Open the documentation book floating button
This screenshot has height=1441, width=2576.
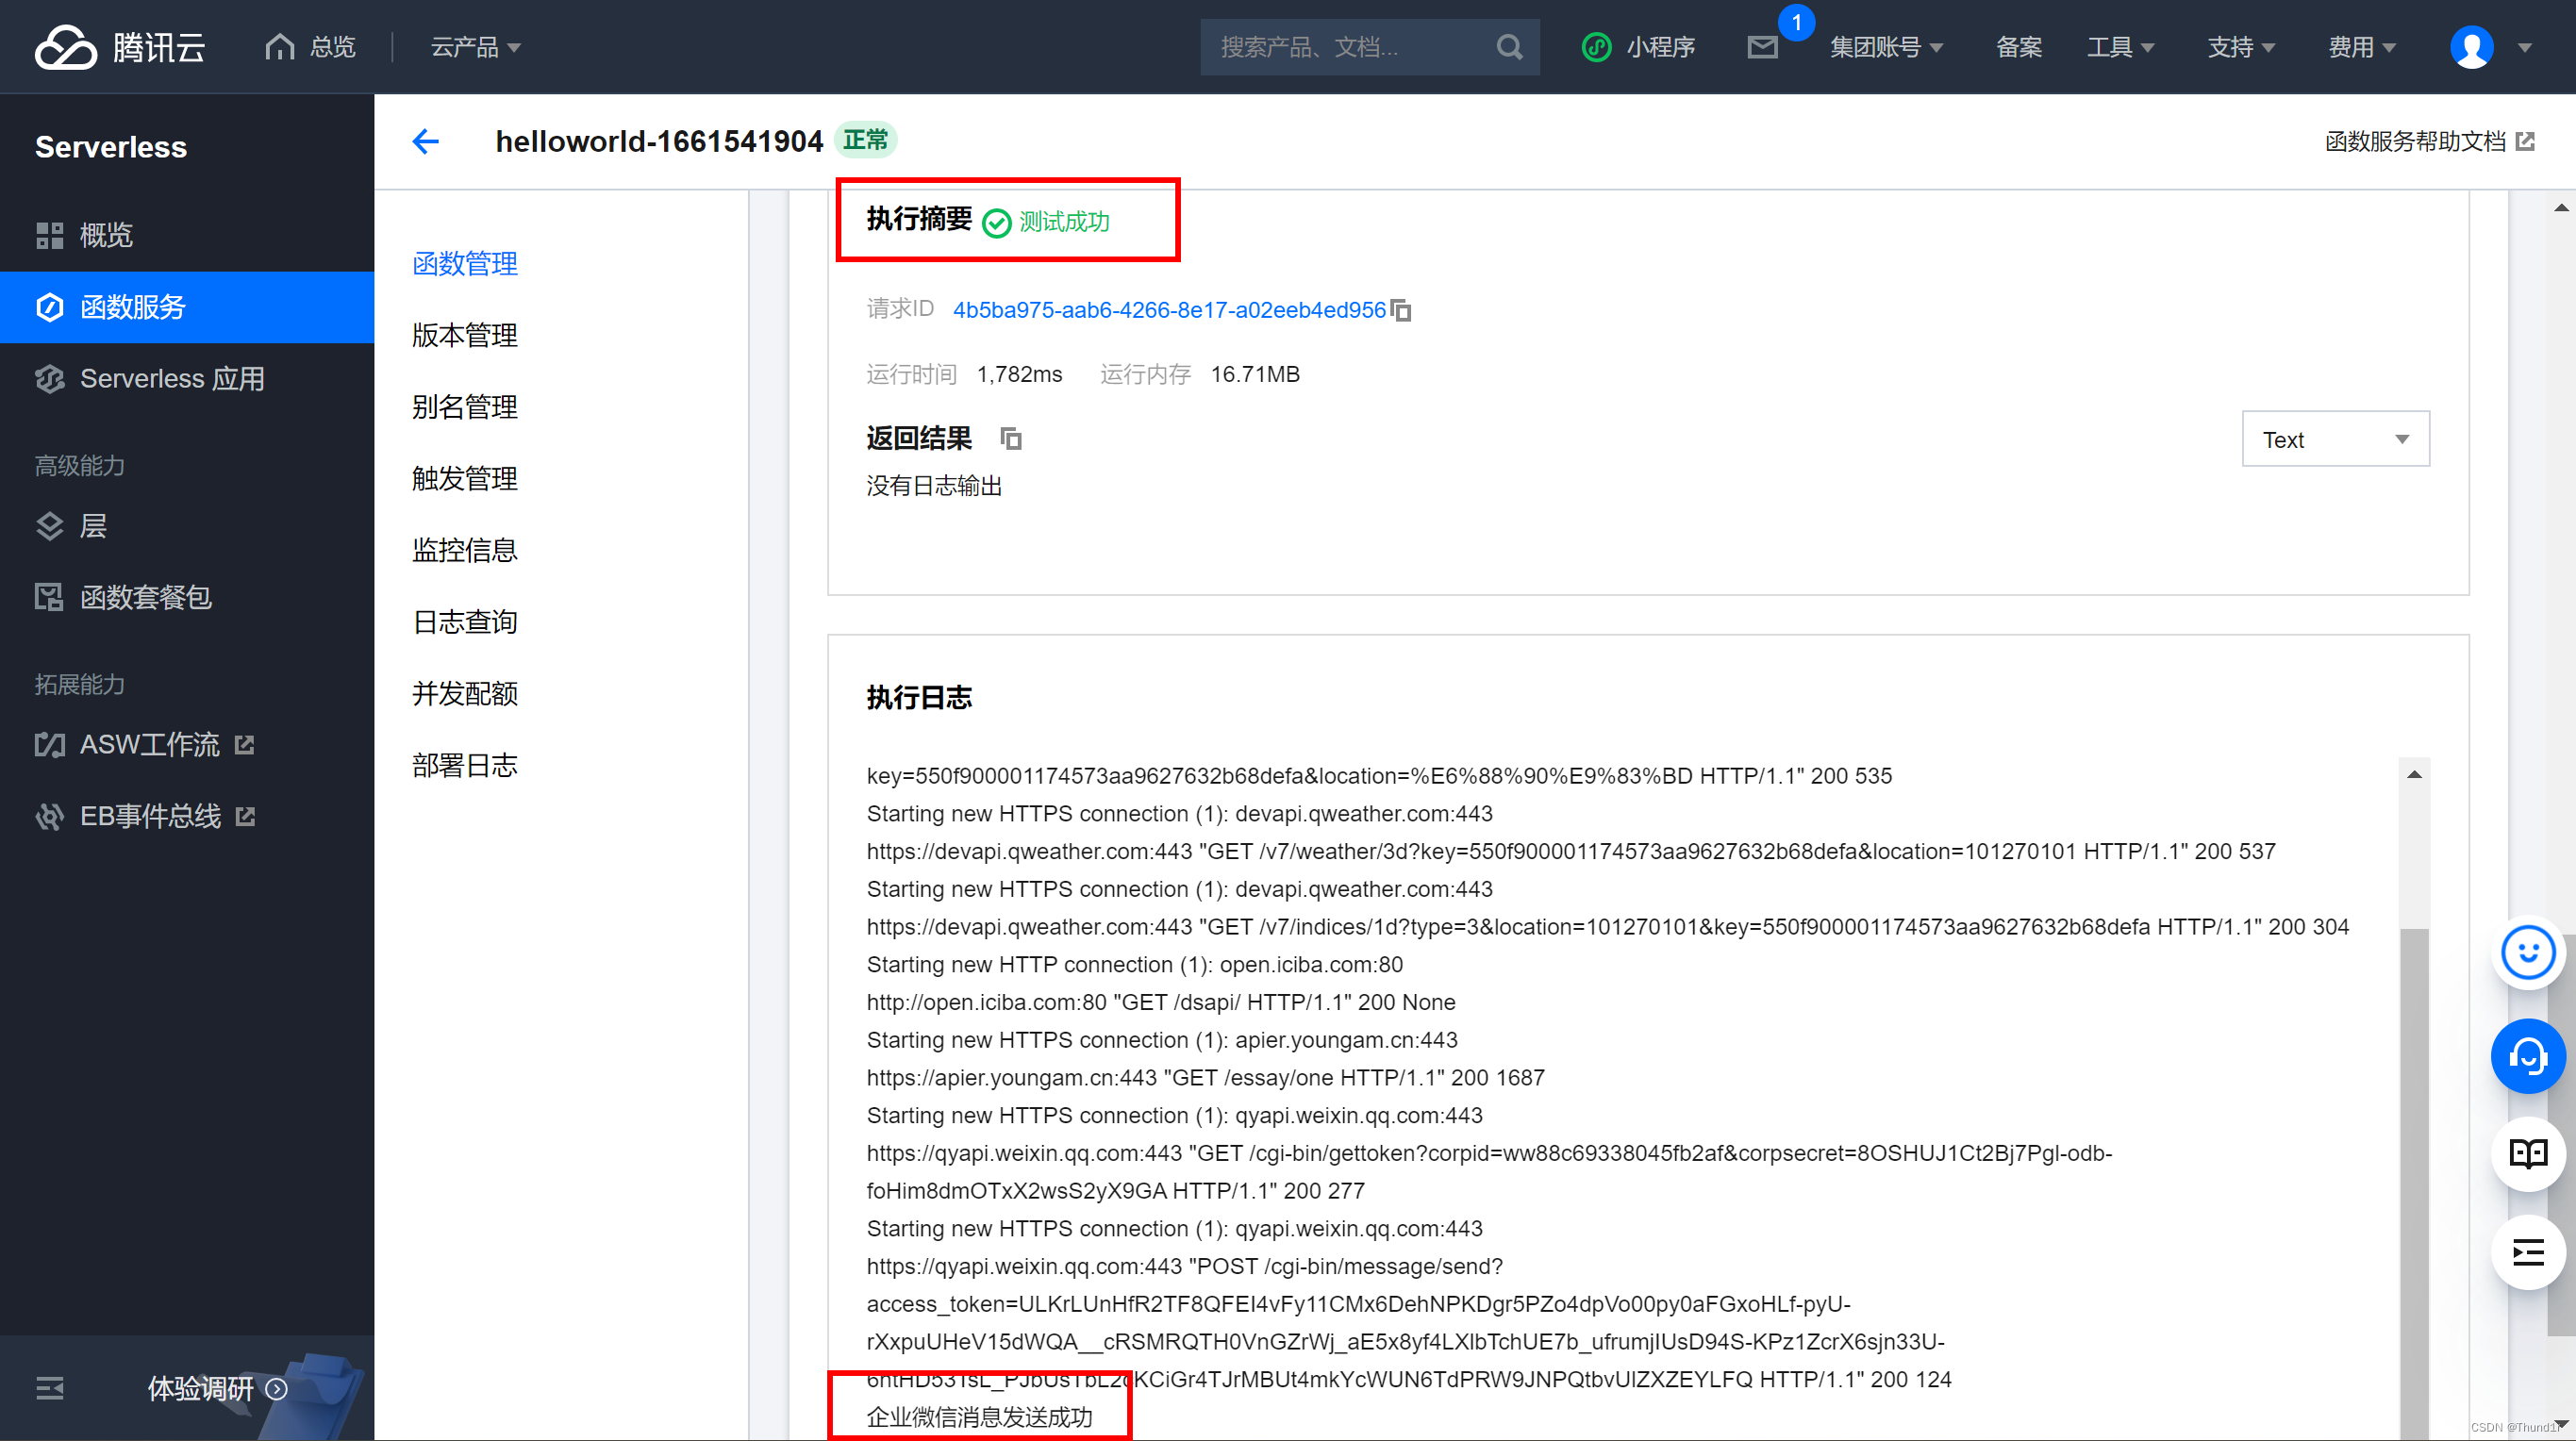[x=2528, y=1153]
